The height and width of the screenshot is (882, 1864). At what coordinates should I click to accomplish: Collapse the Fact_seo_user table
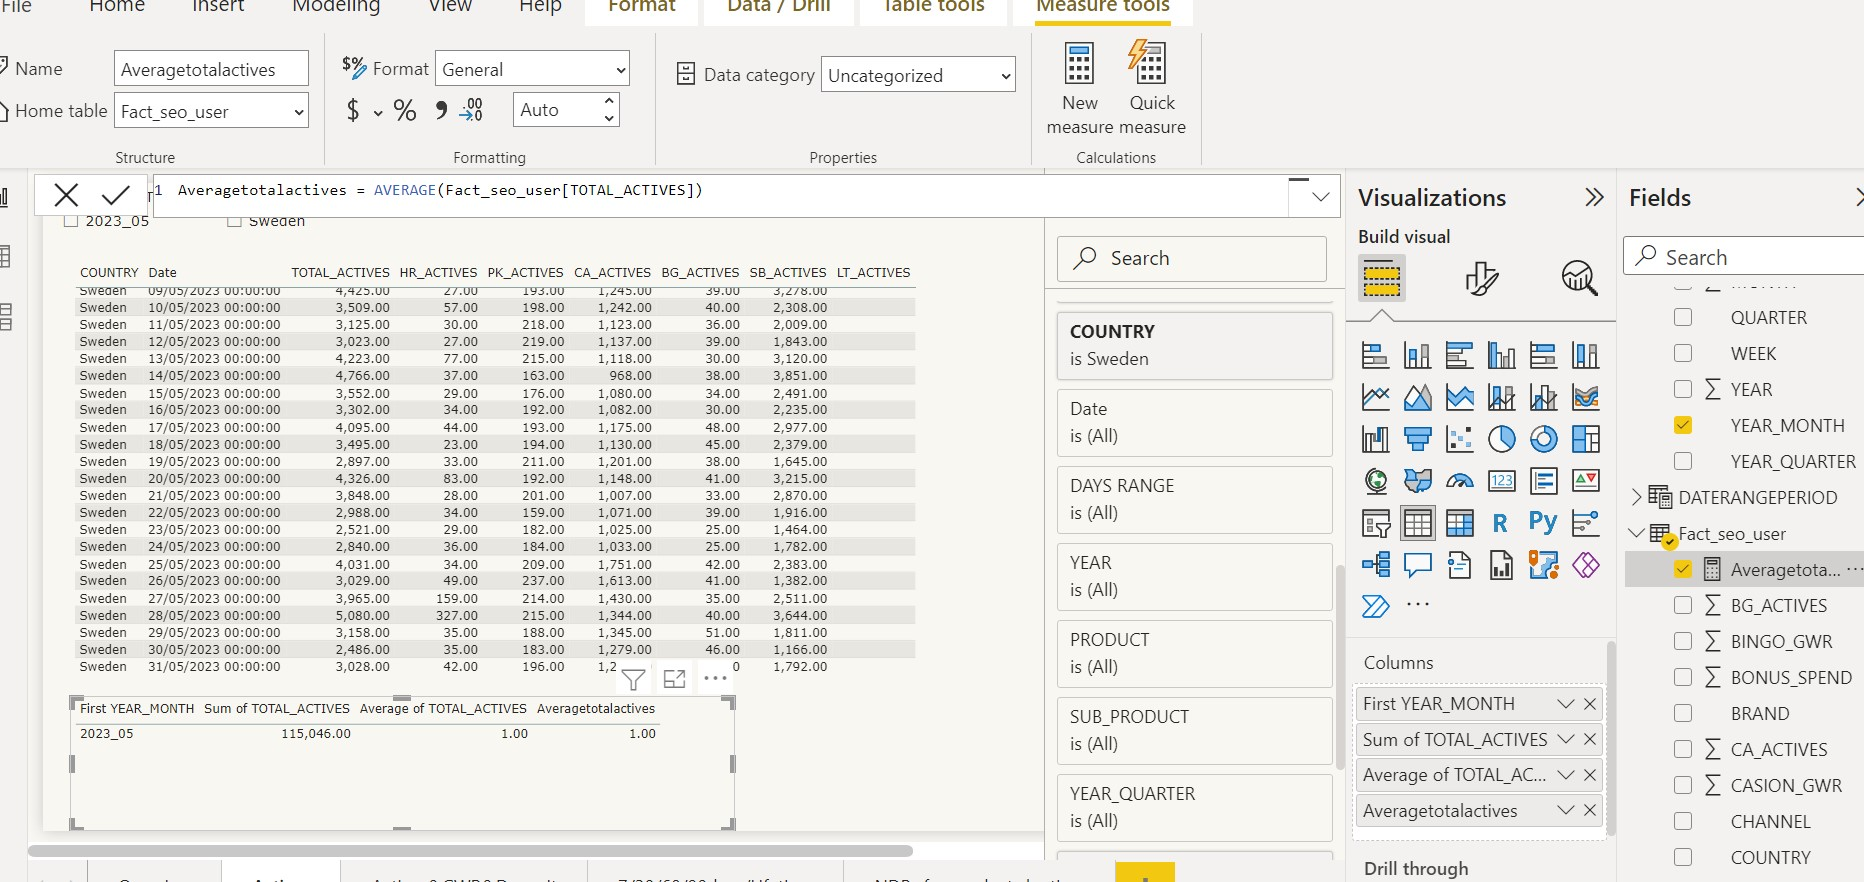pyautogui.click(x=1636, y=533)
